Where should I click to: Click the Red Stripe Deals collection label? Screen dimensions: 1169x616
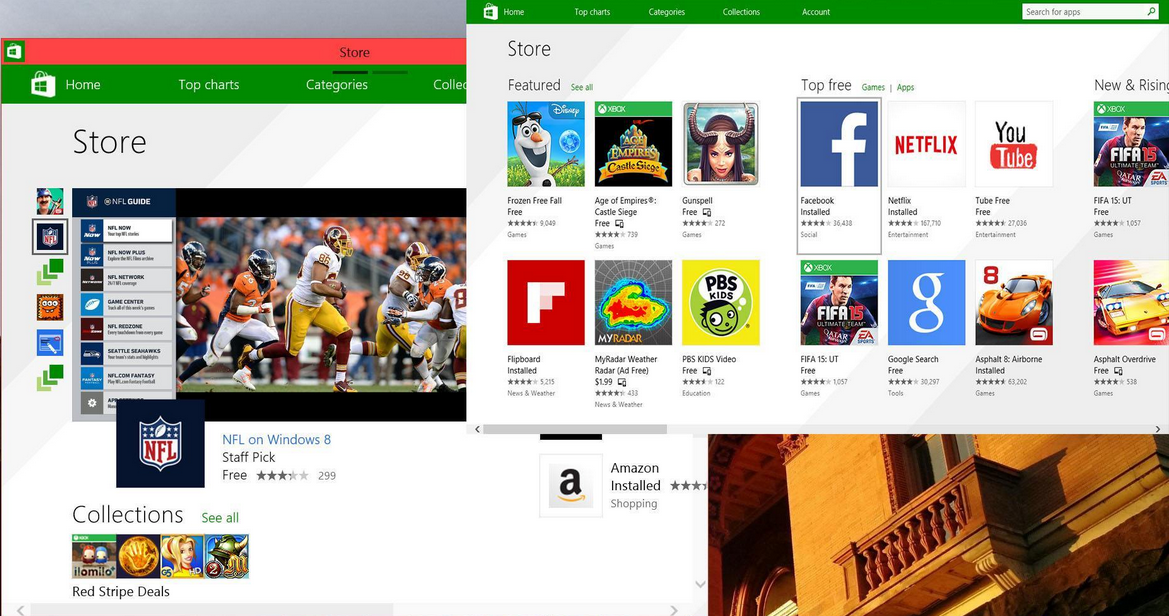point(121,591)
